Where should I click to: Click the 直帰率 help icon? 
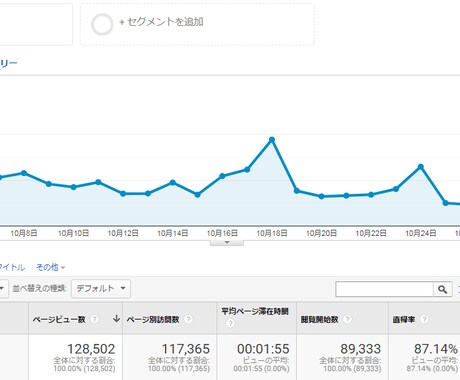[424, 319]
